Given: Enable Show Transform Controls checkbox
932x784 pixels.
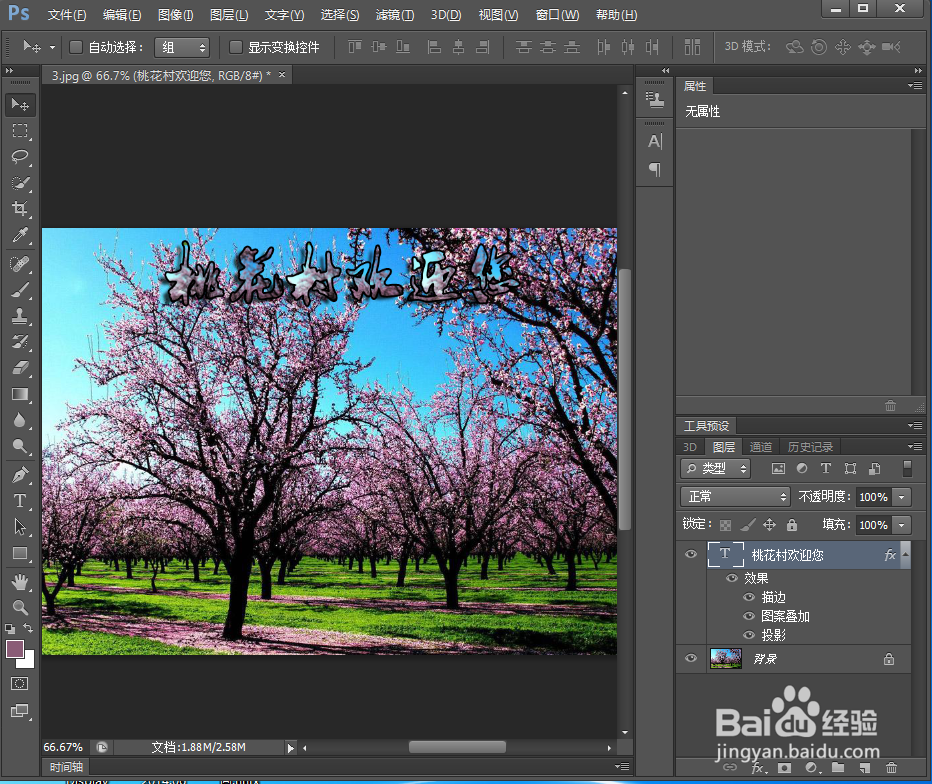Looking at the screenshot, I should point(236,47).
